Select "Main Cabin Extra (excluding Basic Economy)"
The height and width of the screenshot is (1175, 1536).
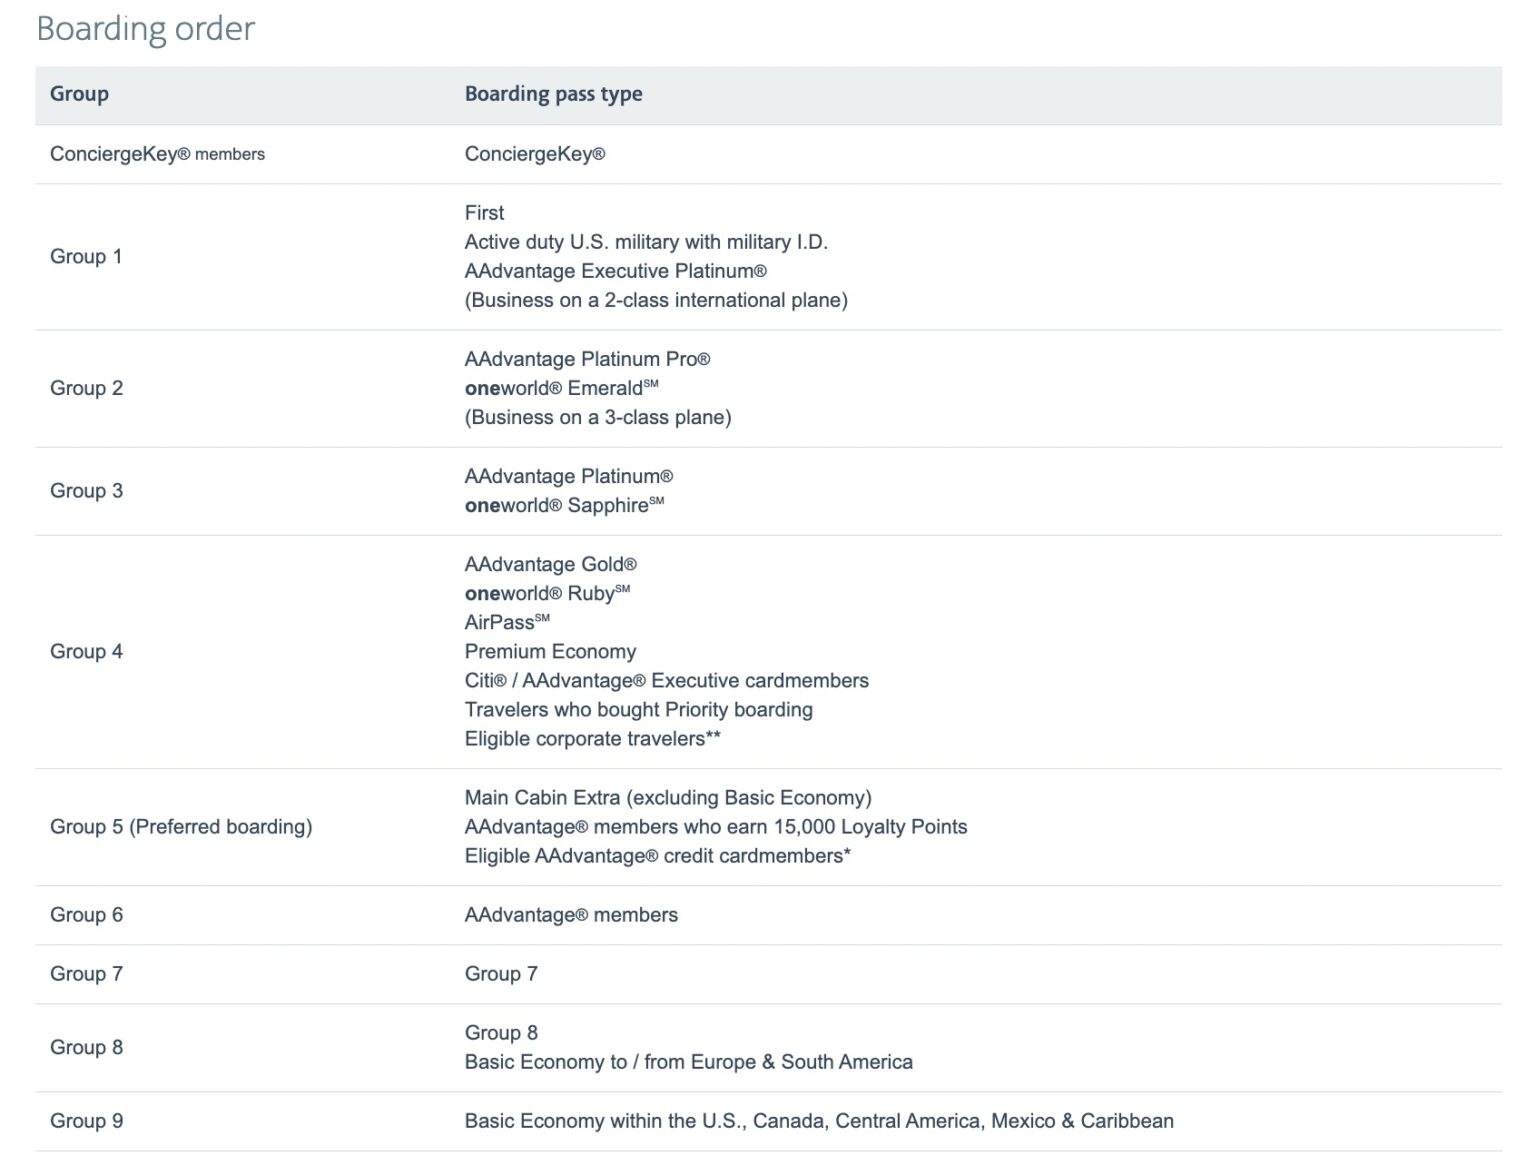668,797
